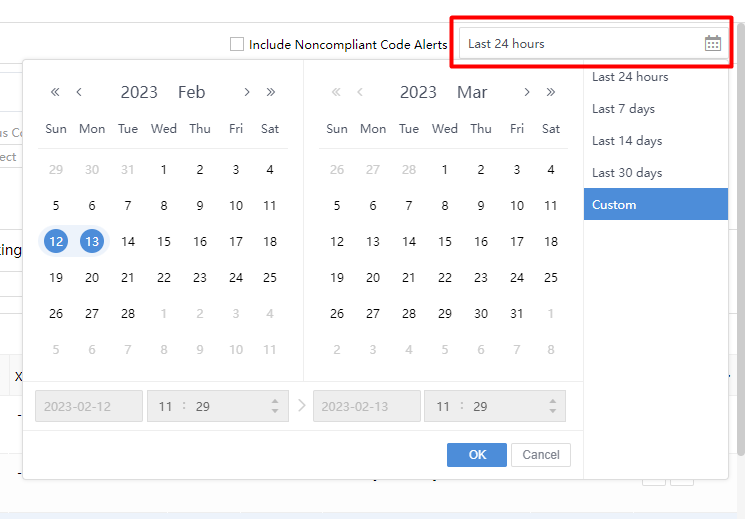Image resolution: width=745 pixels, height=519 pixels.
Task: Select Last 14 days preset
Action: click(x=627, y=140)
